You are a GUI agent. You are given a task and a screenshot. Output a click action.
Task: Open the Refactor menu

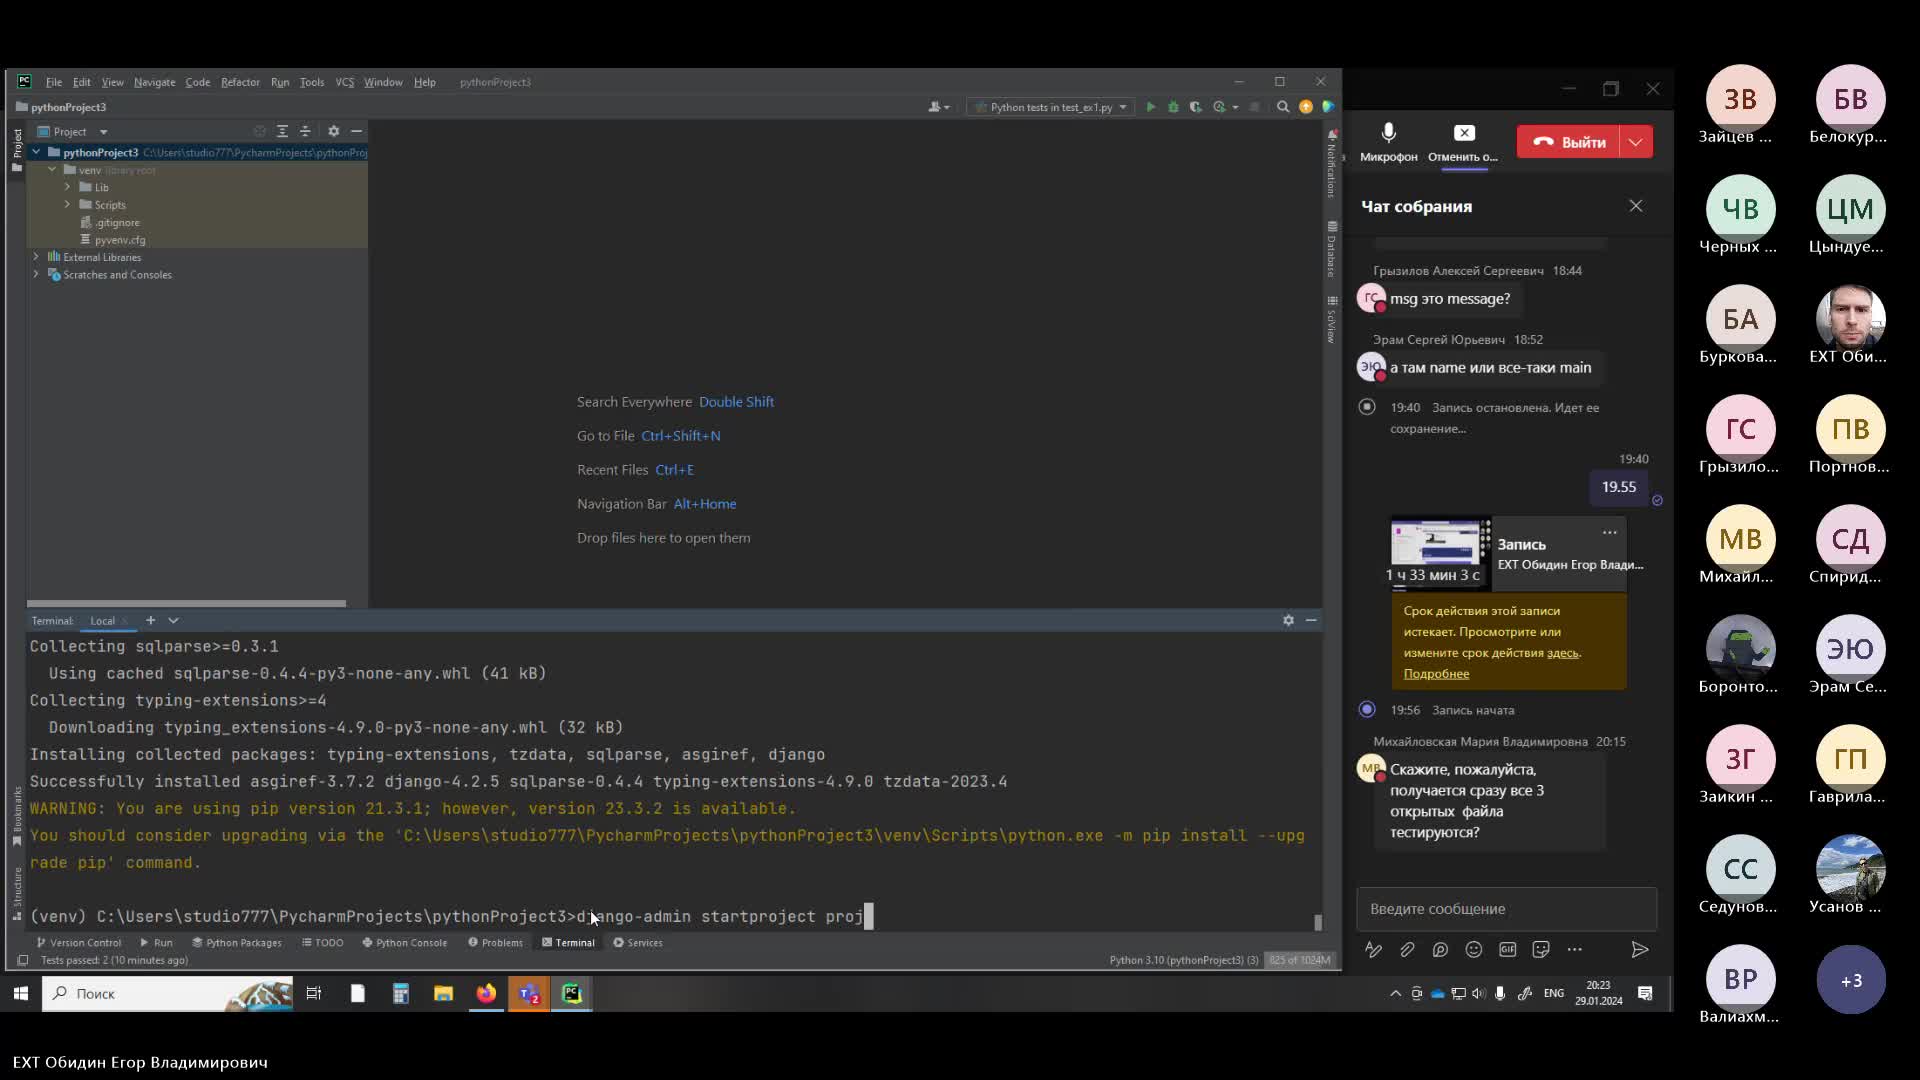(240, 82)
